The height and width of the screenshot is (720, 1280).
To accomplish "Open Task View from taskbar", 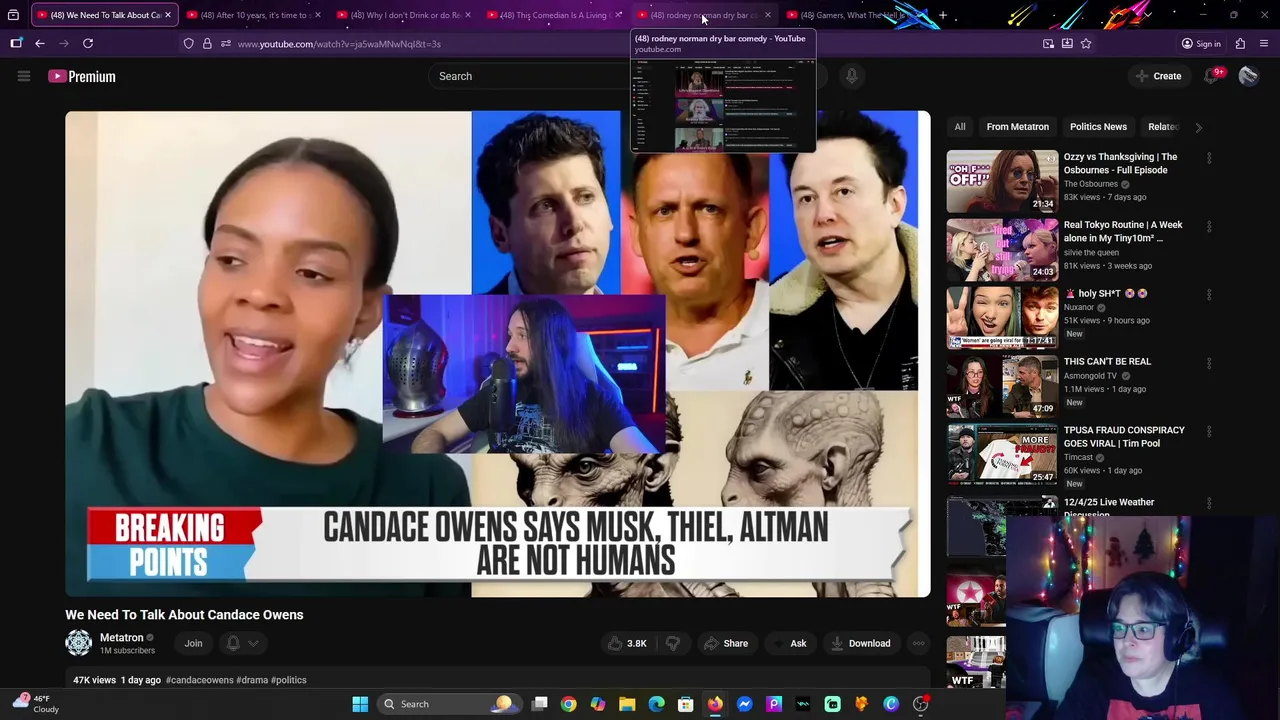I will click(x=540, y=704).
